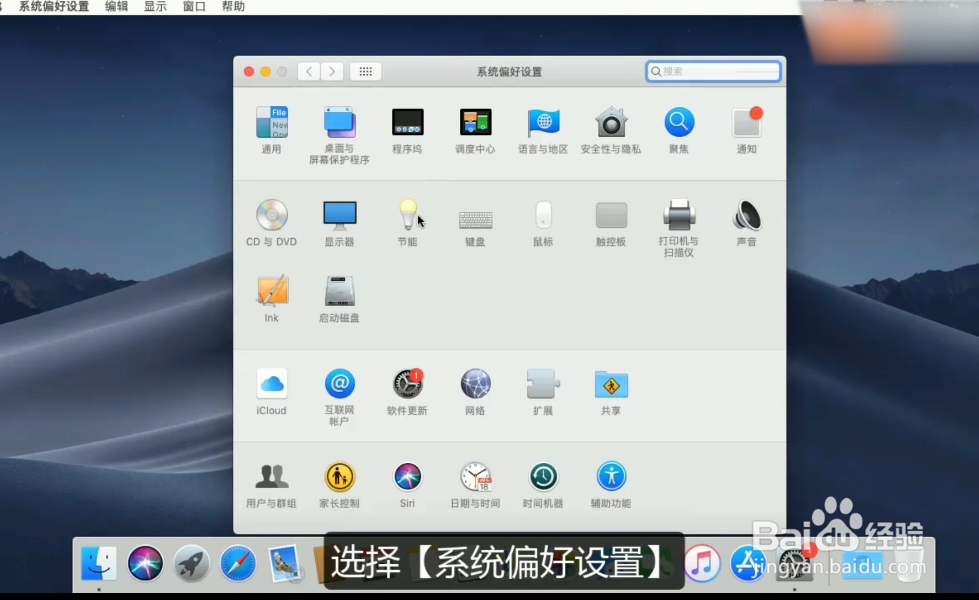The image size is (979, 600).
Task: Open 调度中心 (Mission Control) settings
Action: point(474,123)
